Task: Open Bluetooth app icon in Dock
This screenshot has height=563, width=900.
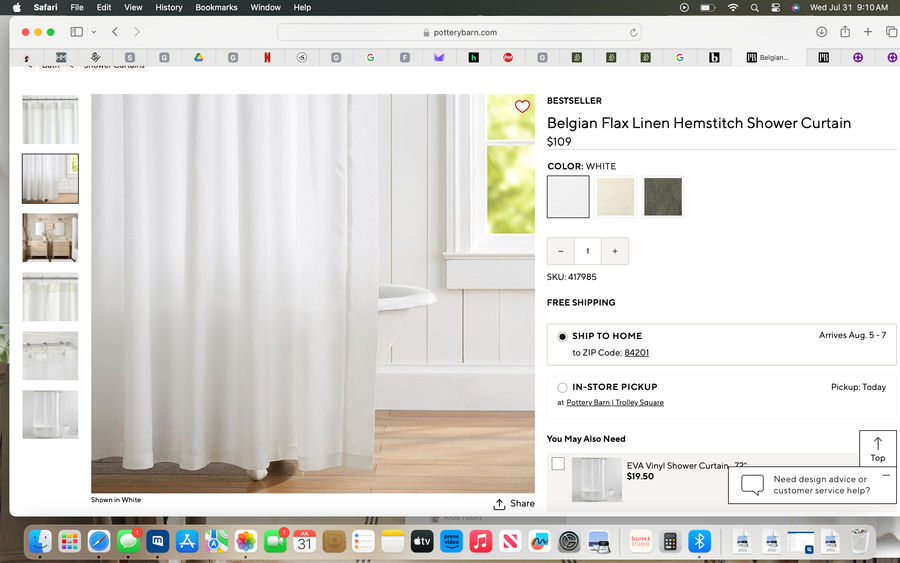Action: coord(699,541)
